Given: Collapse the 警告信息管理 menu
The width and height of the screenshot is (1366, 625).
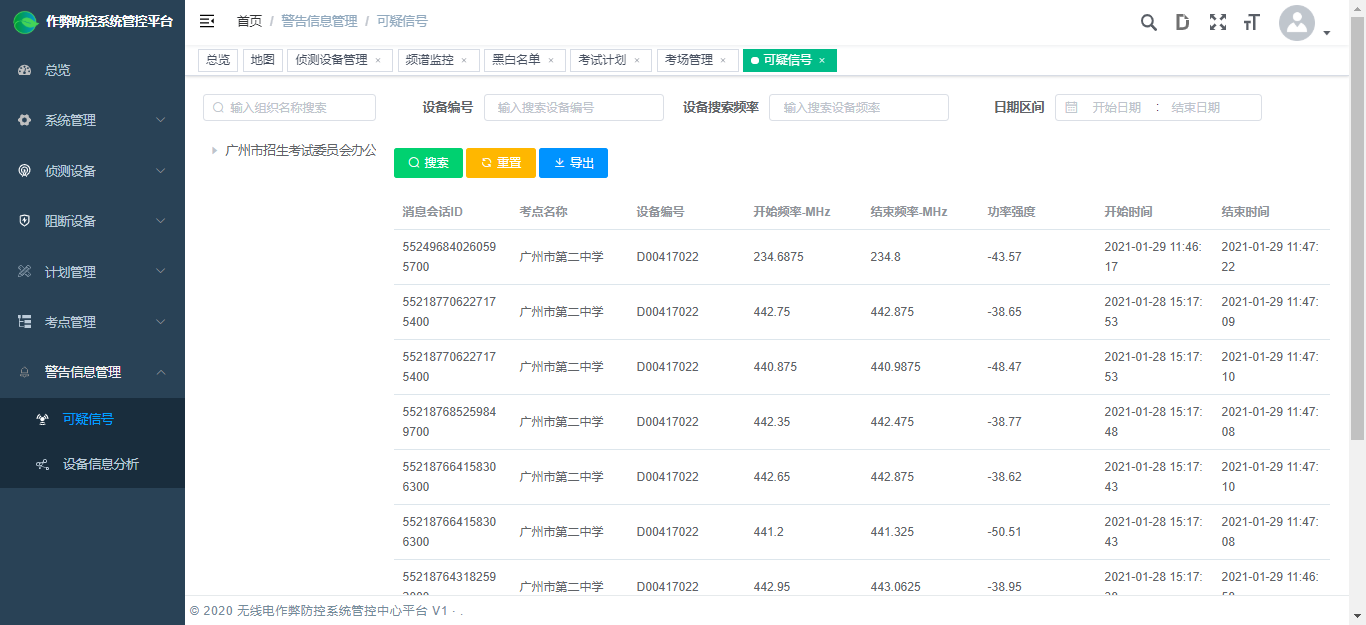Looking at the screenshot, I should tap(92, 372).
